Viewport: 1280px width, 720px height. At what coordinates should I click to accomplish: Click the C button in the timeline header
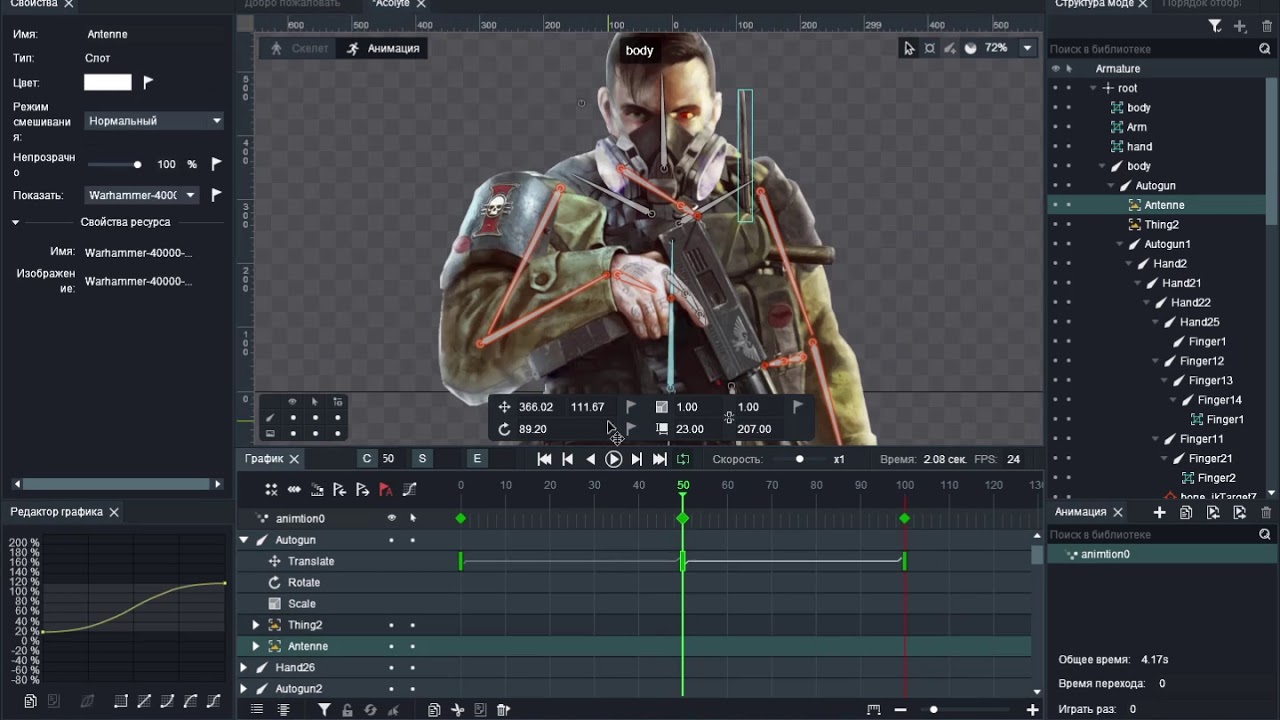tap(367, 459)
